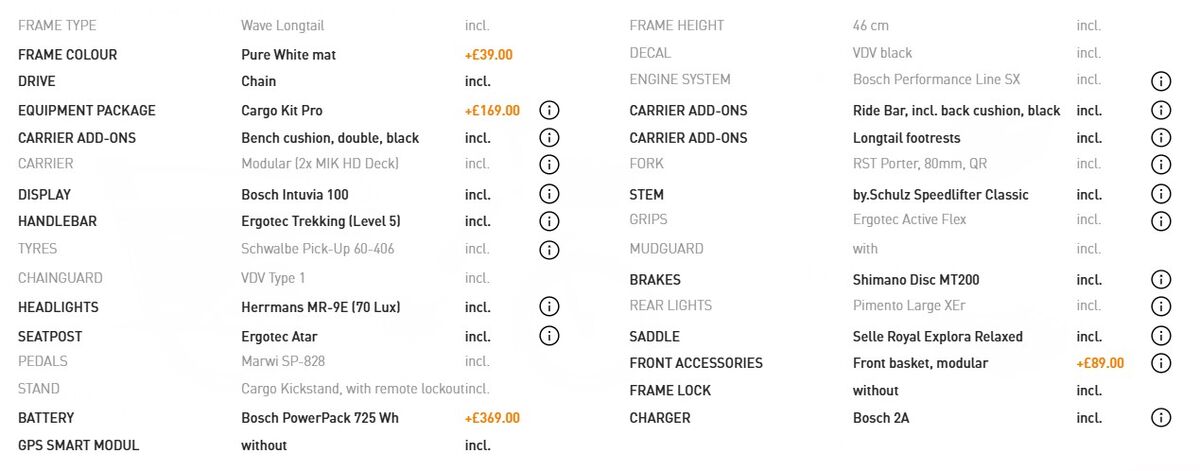The width and height of the screenshot is (1200, 471).
Task: Click info icon for Shimano Disc MT200 brakes
Action: 1160,280
